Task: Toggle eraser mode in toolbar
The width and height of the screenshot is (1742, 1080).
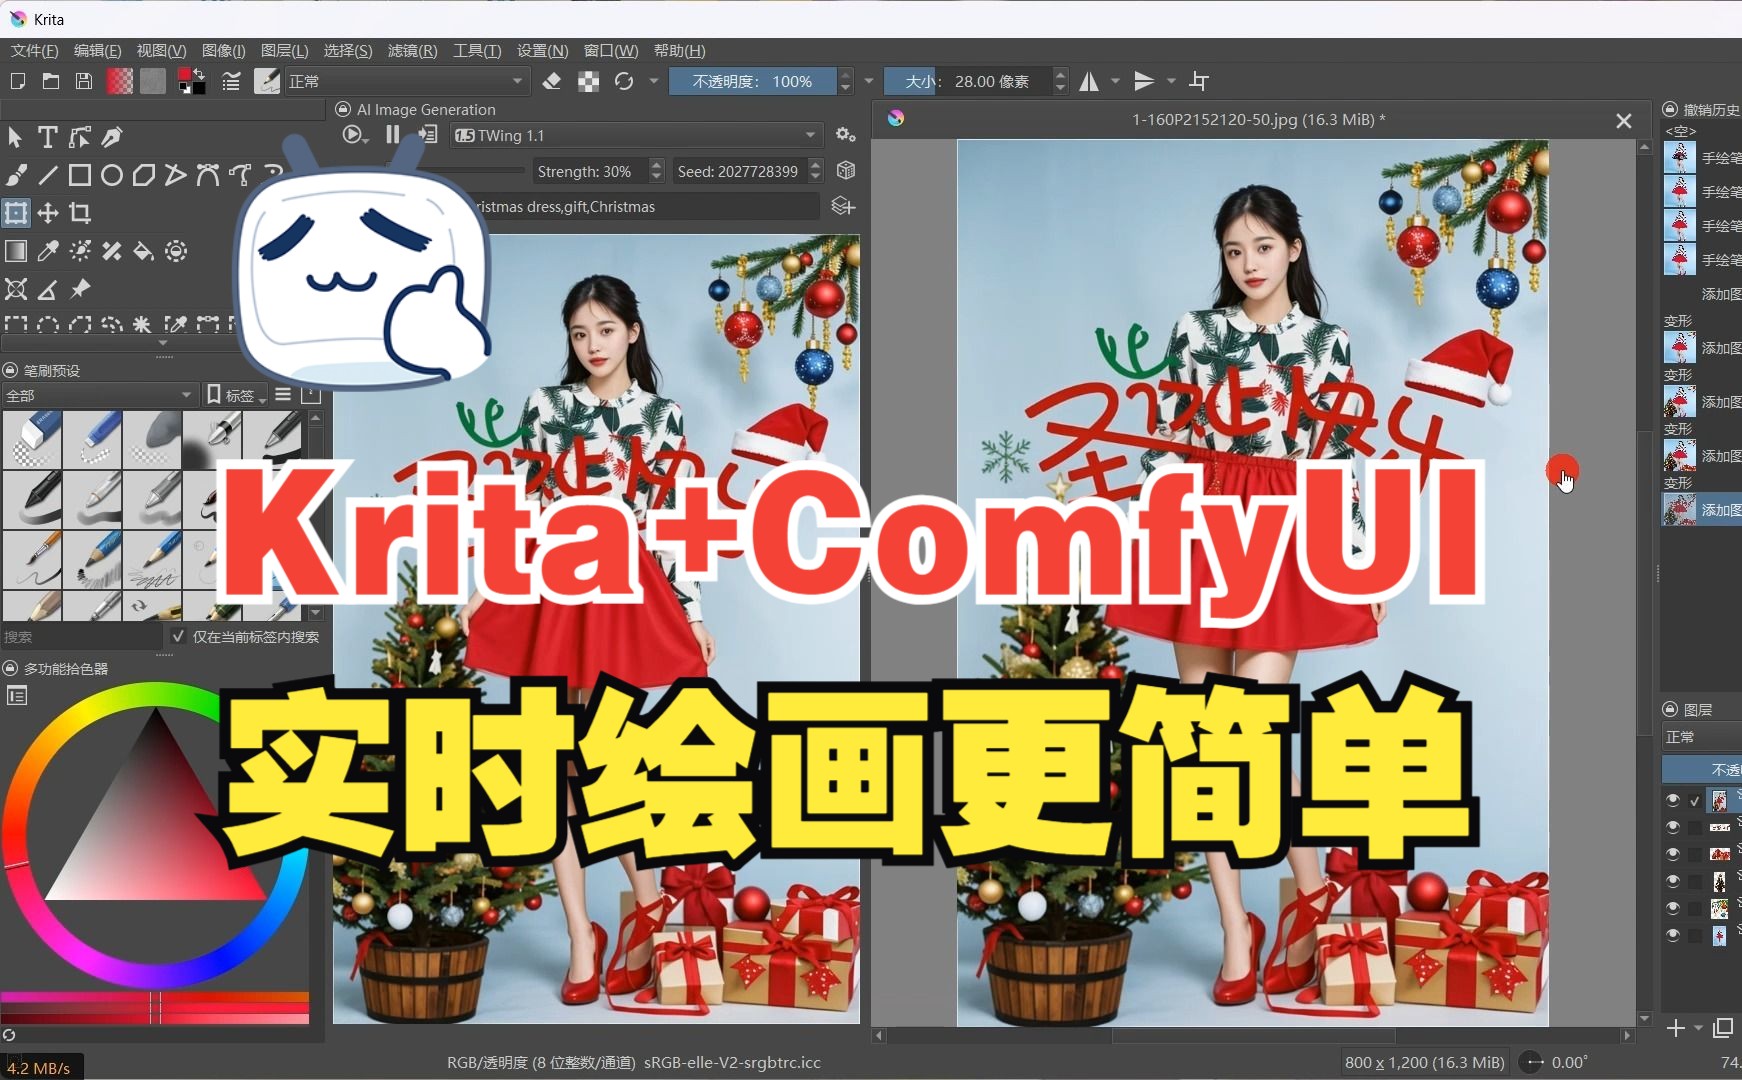Action: tap(551, 81)
